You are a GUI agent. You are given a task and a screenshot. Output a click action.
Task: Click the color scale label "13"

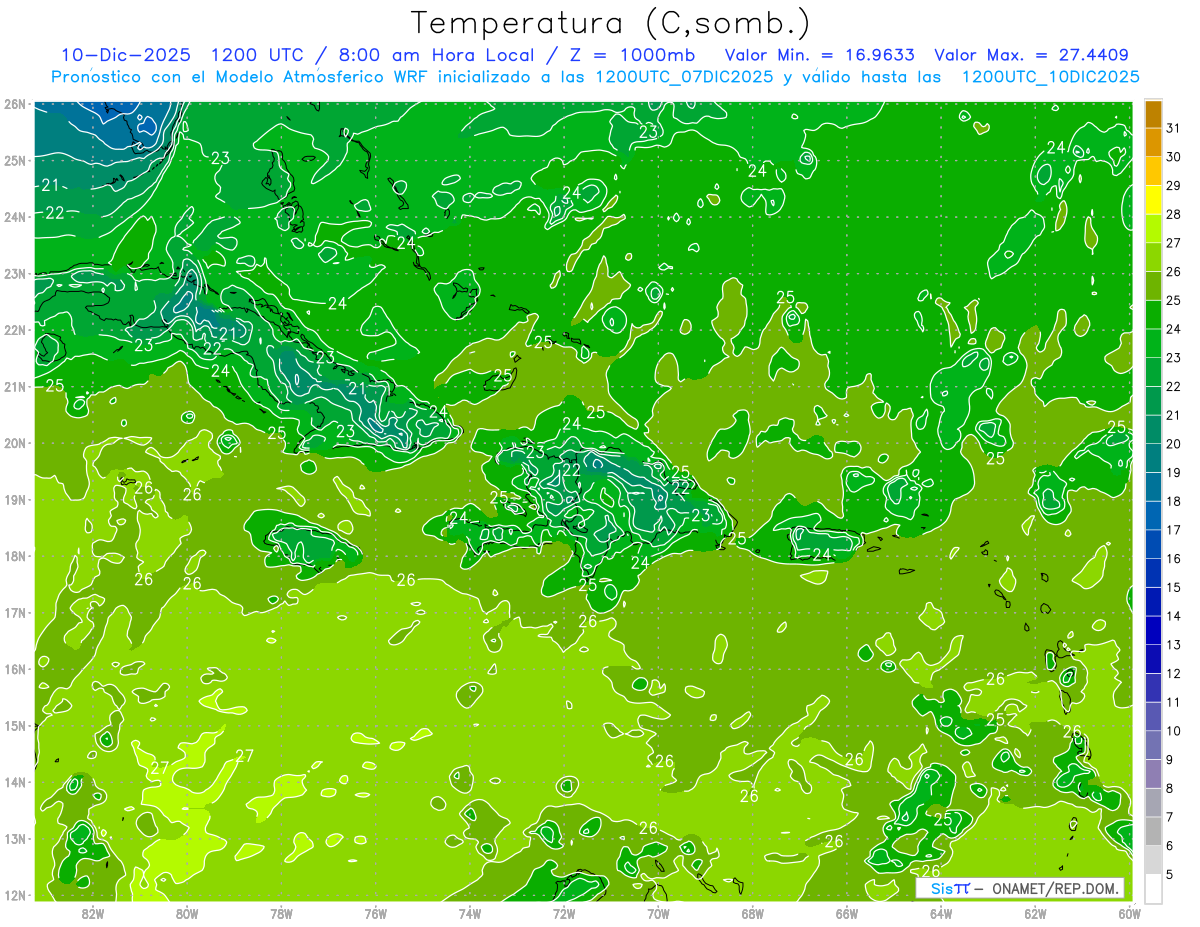click(1173, 645)
